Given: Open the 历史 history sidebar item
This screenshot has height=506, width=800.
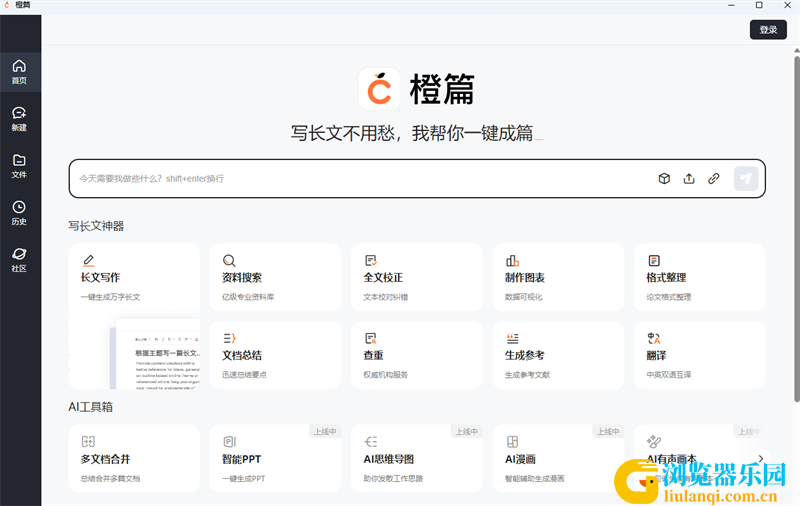Looking at the screenshot, I should point(19,213).
